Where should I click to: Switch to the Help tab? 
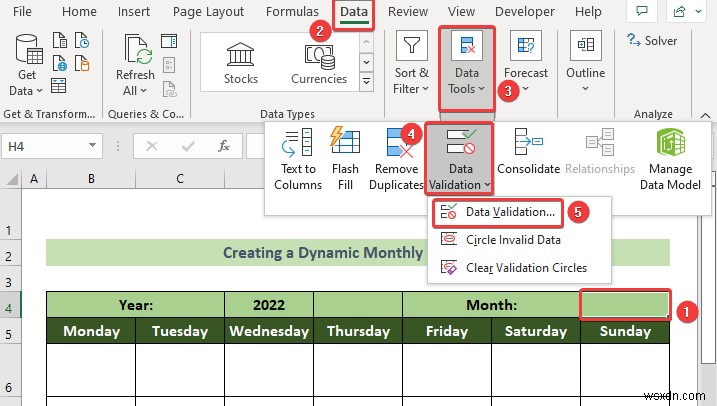[x=588, y=11]
